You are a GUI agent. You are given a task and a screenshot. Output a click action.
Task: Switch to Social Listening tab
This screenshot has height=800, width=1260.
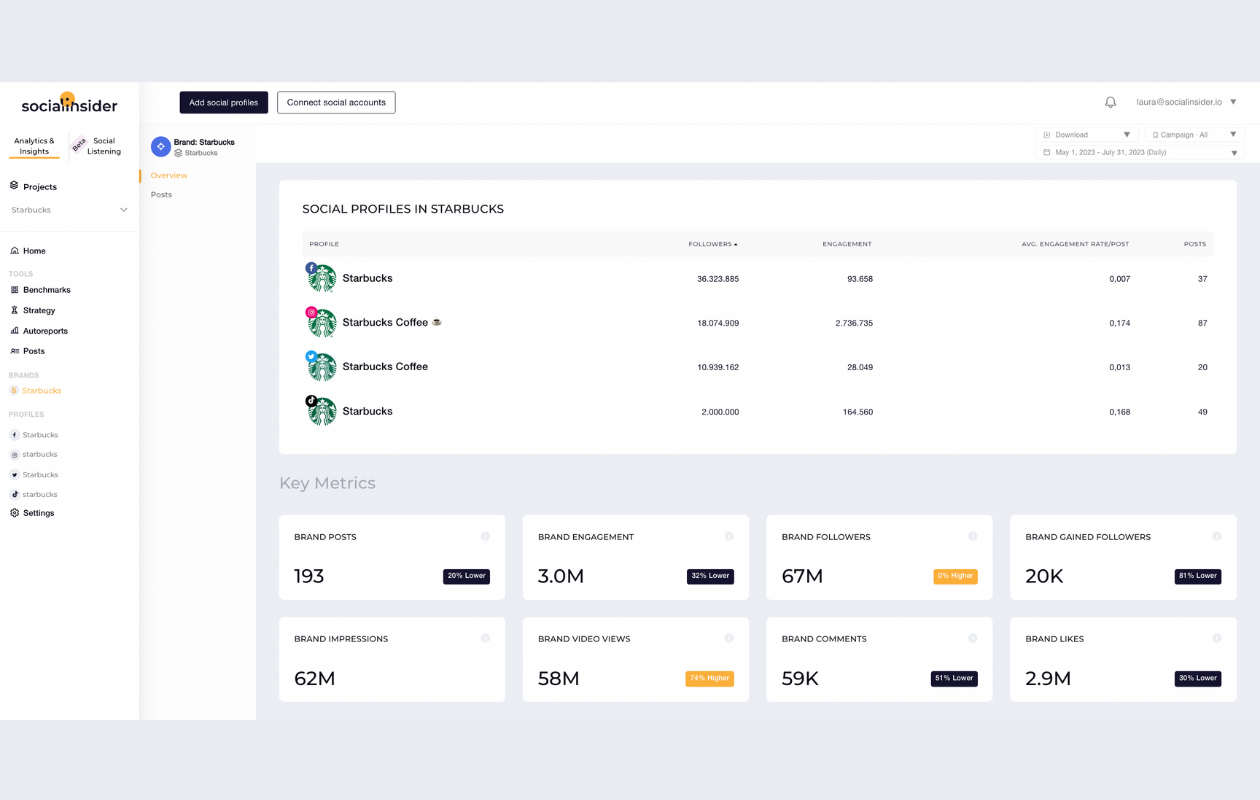click(104, 146)
